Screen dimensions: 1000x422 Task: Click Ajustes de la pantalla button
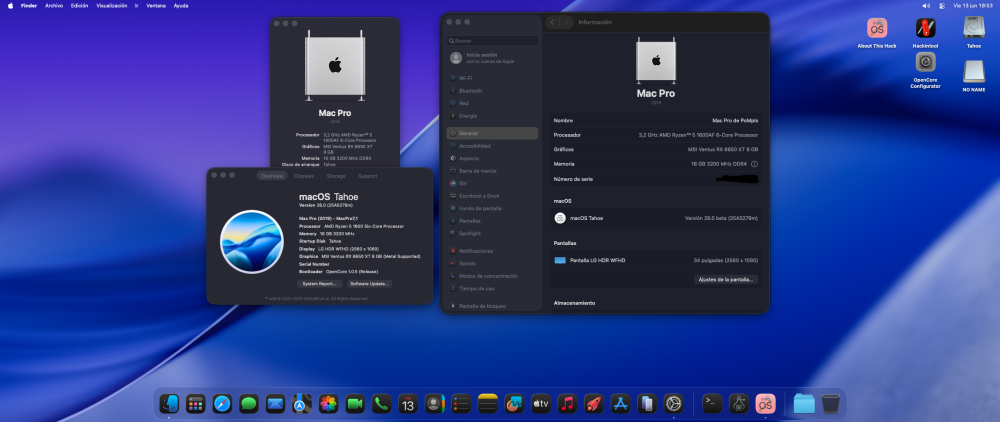click(726, 279)
